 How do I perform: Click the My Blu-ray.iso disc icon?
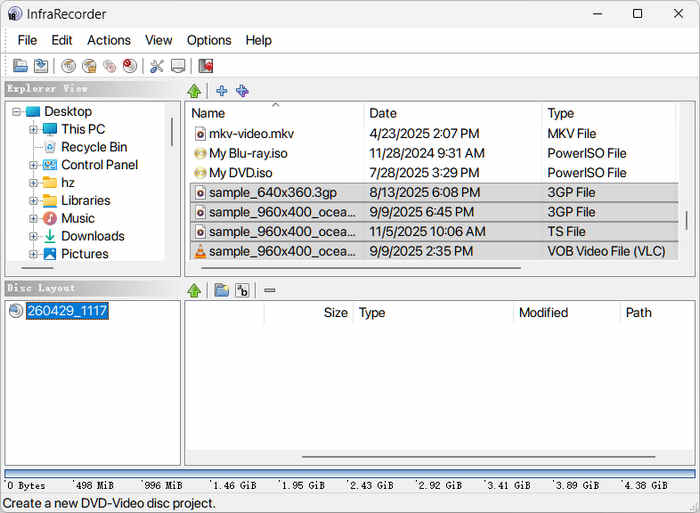200,154
